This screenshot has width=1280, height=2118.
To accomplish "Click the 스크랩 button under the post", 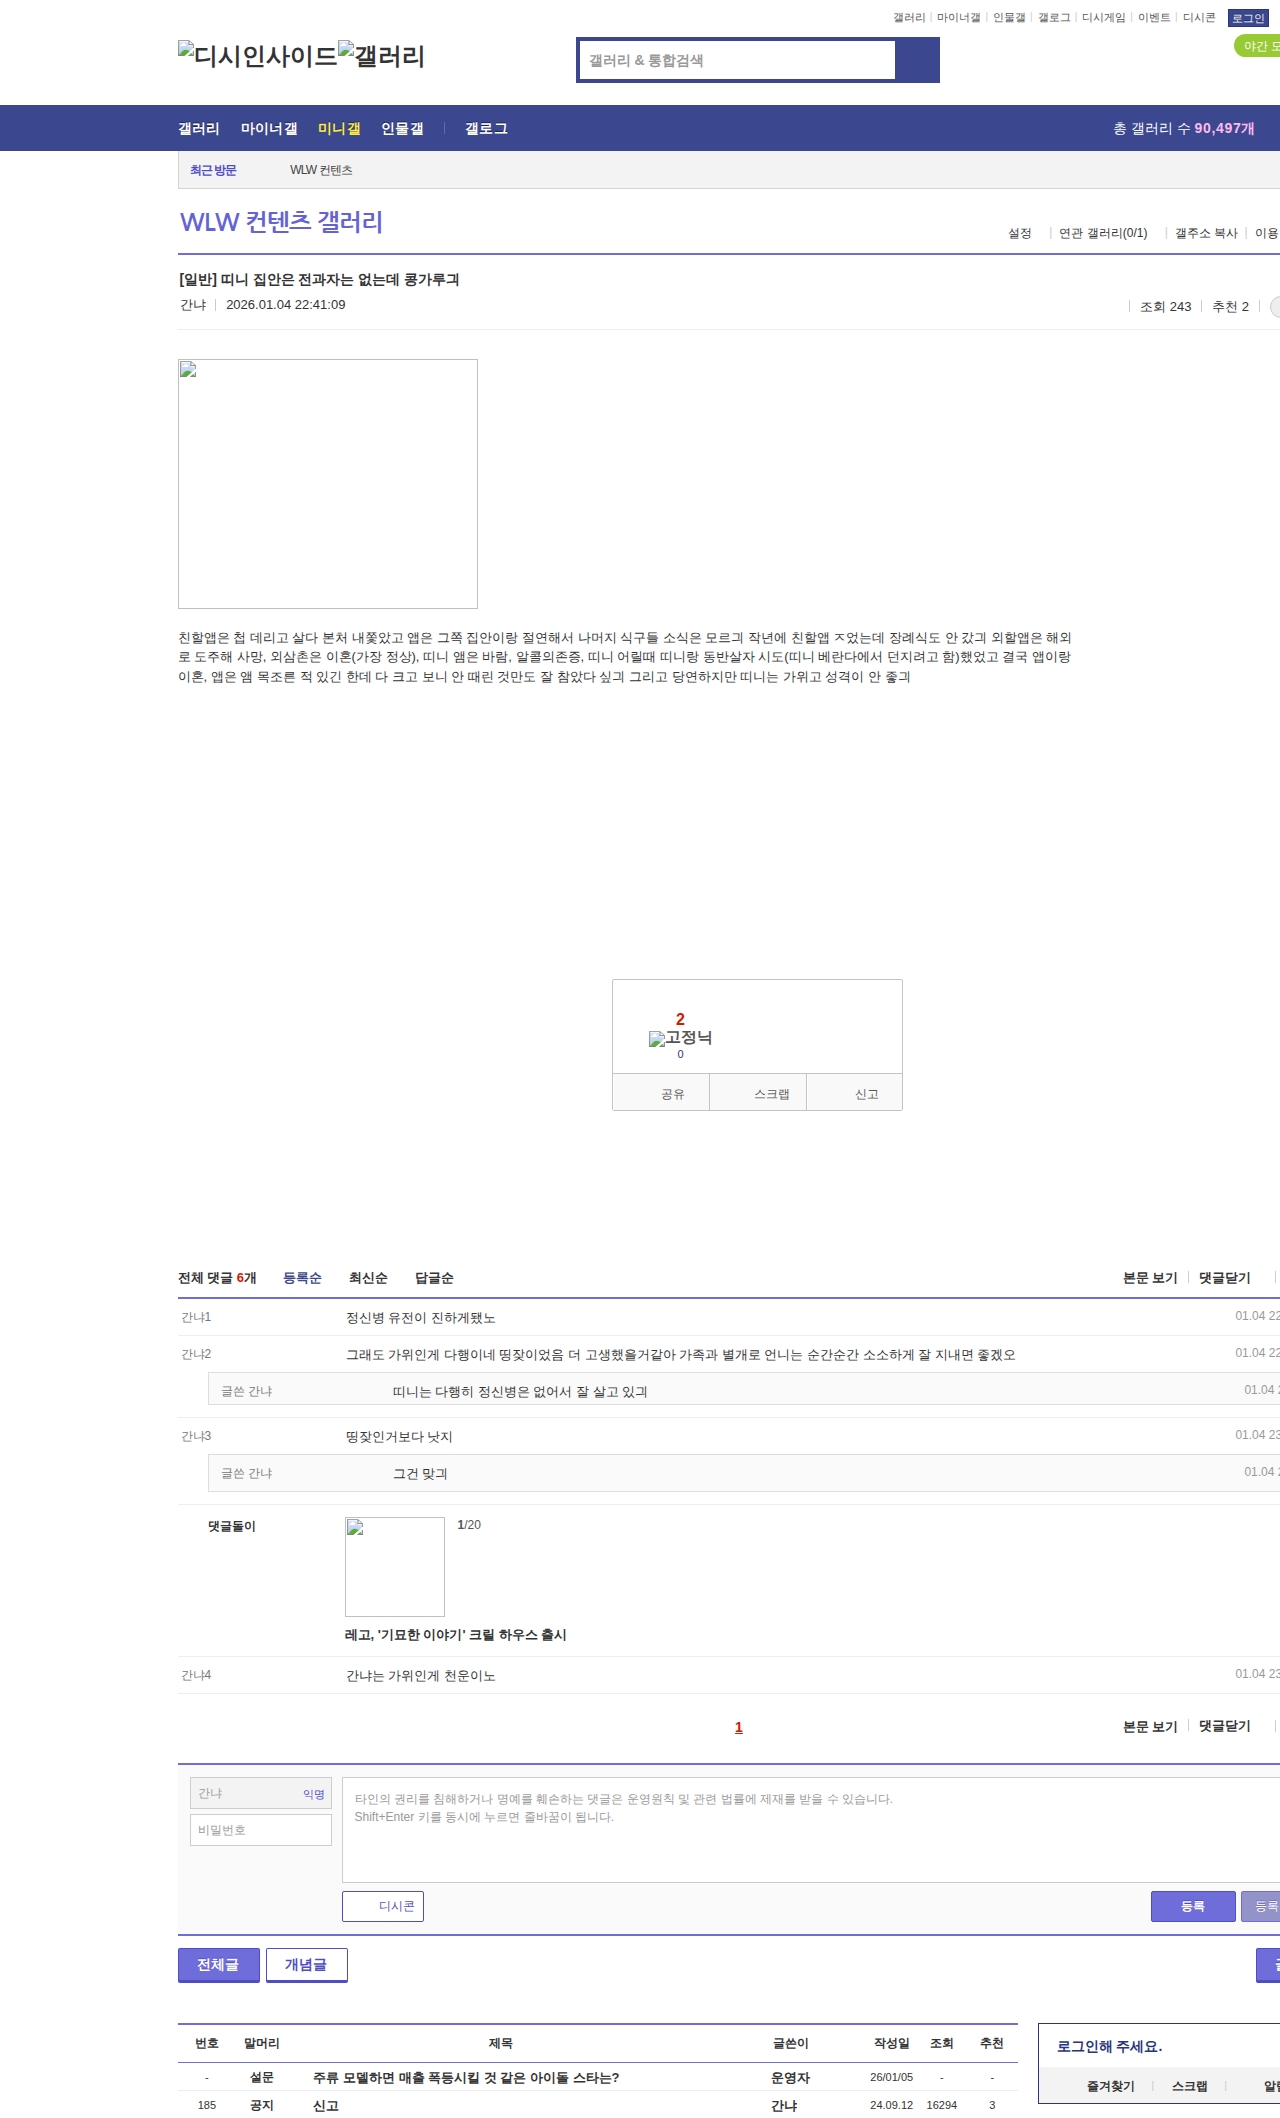I will point(771,1094).
